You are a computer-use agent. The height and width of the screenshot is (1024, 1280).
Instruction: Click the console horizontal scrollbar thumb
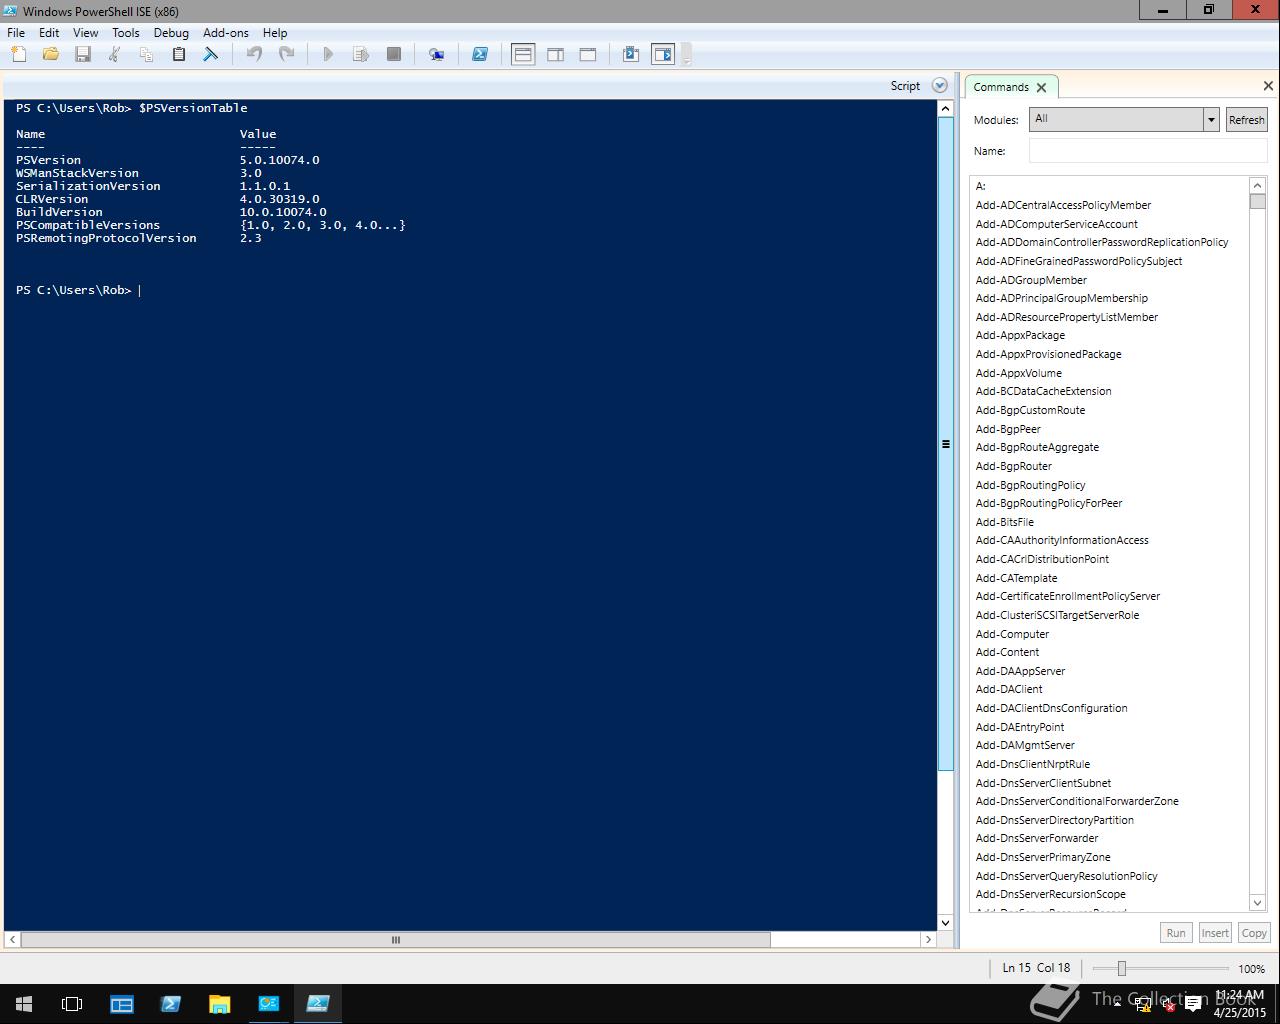(x=395, y=940)
